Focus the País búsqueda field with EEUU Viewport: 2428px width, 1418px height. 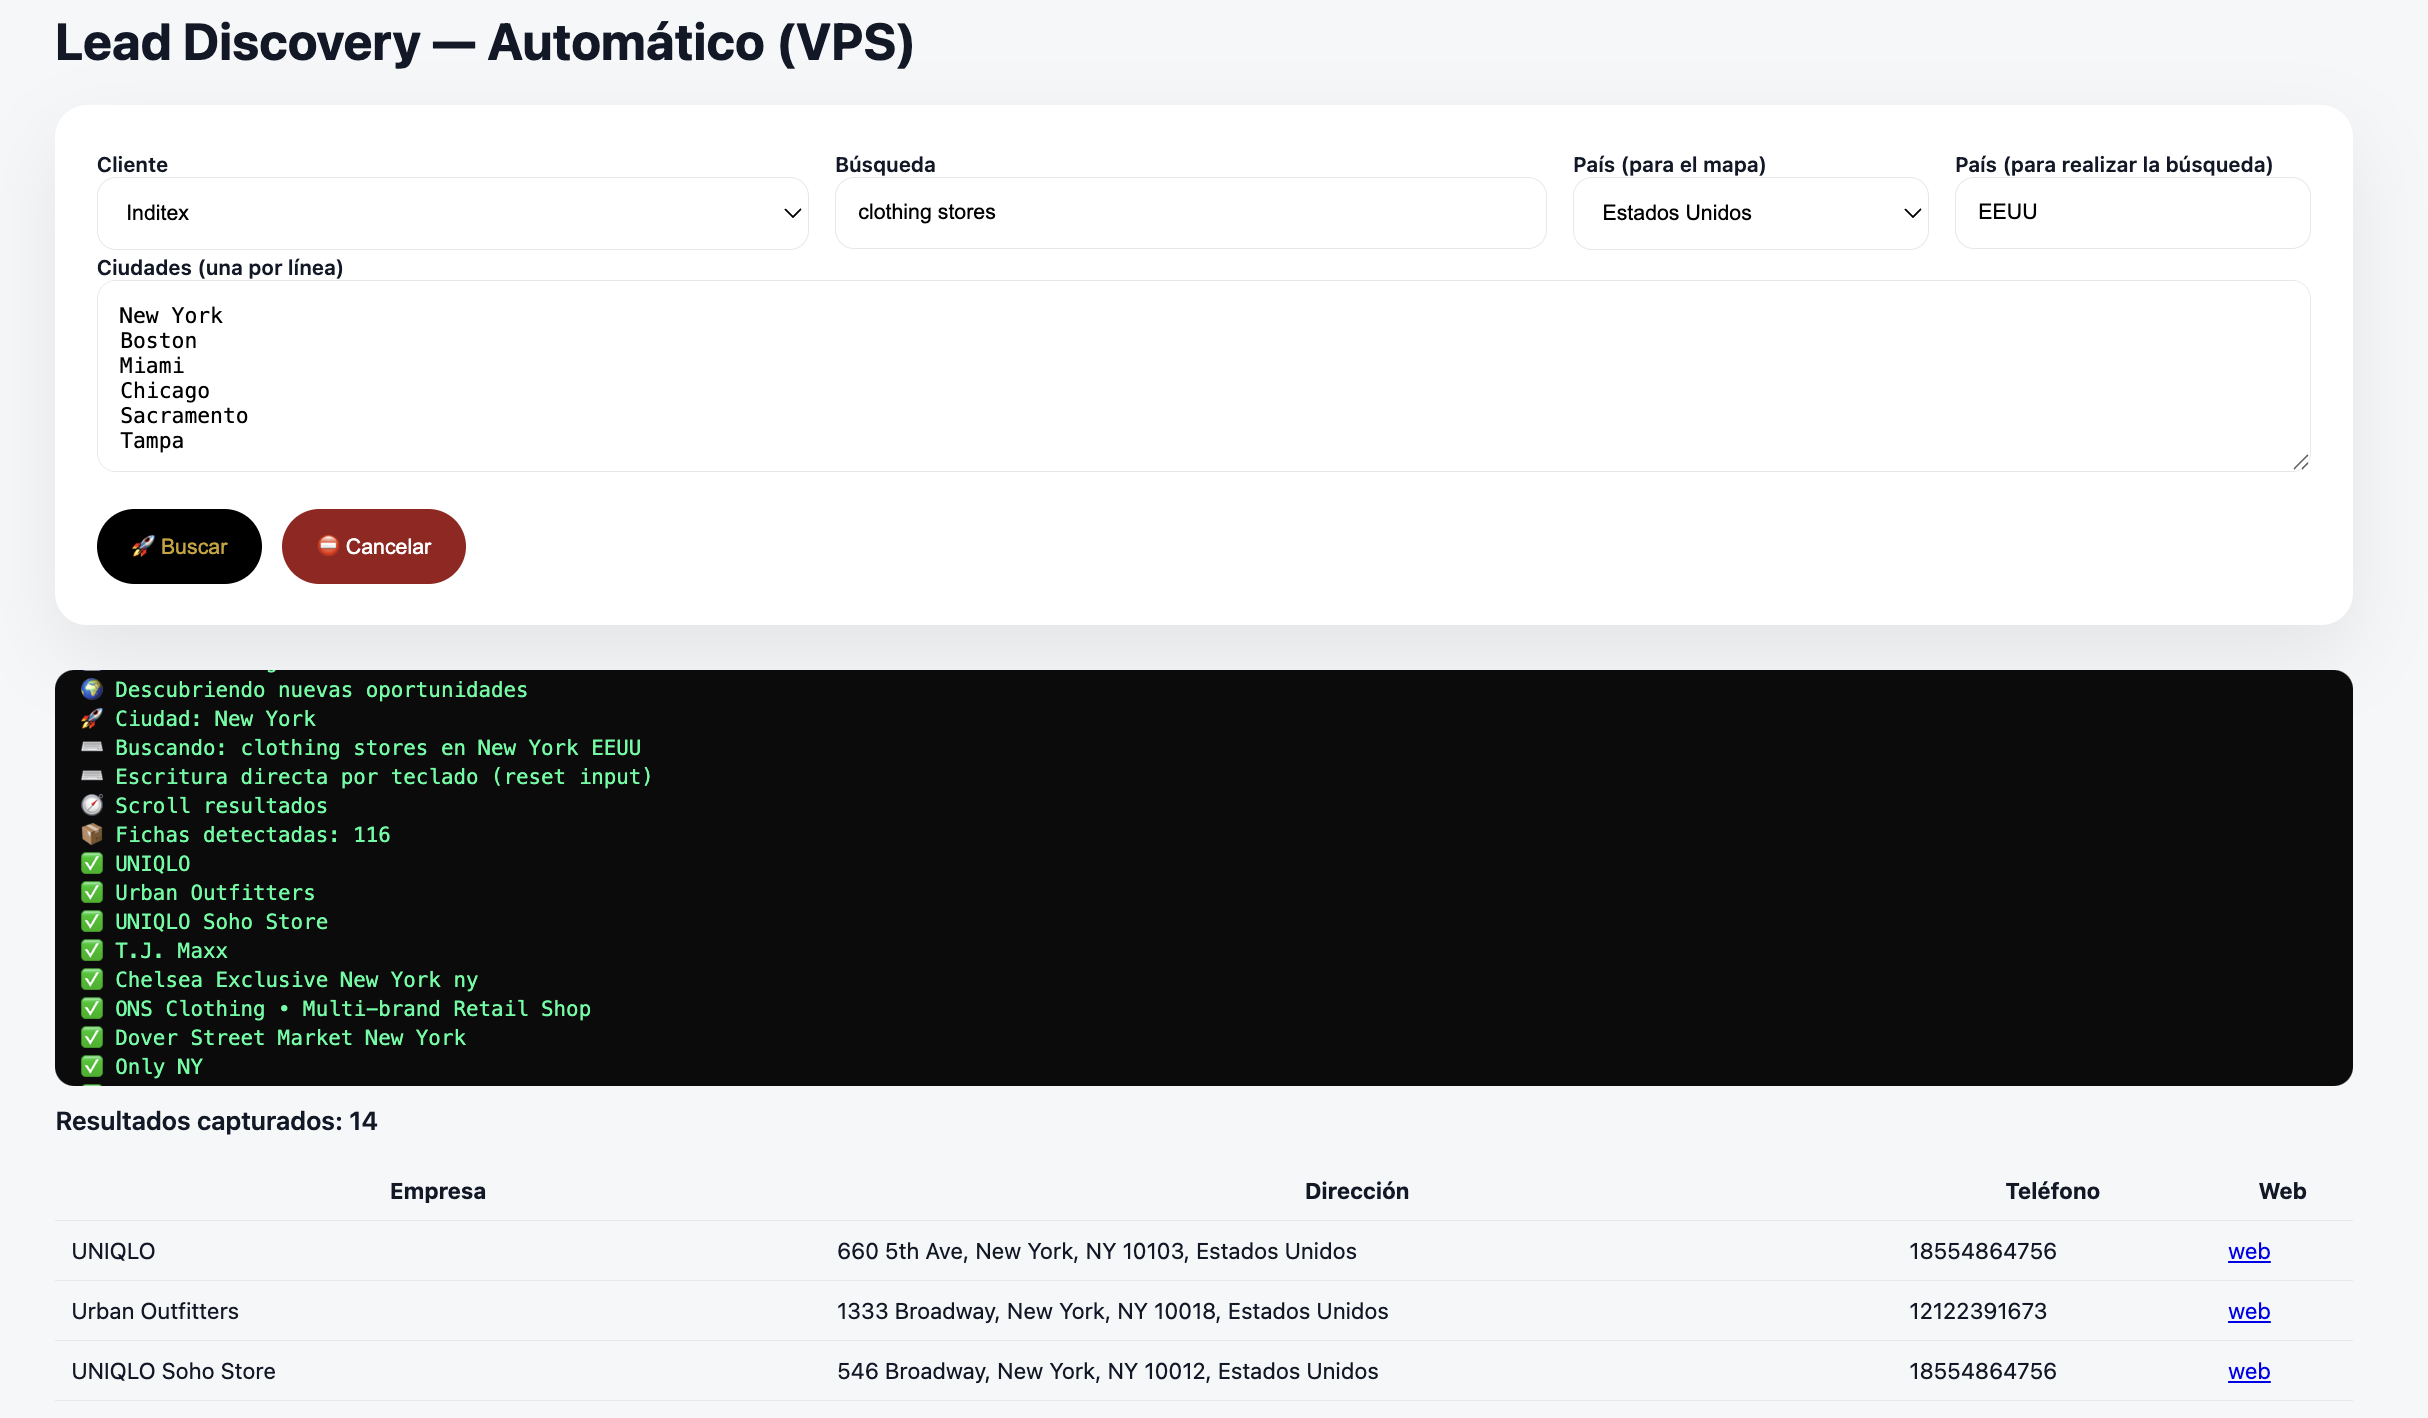pyautogui.click(x=2131, y=212)
